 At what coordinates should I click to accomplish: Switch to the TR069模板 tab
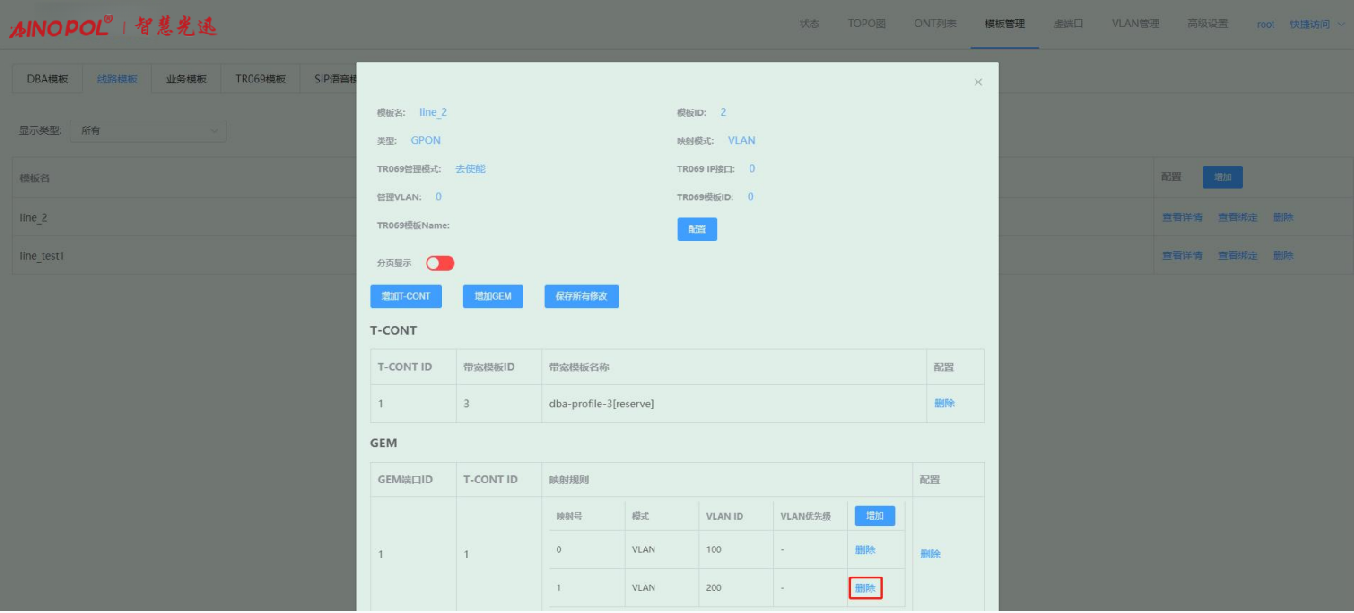click(260, 79)
